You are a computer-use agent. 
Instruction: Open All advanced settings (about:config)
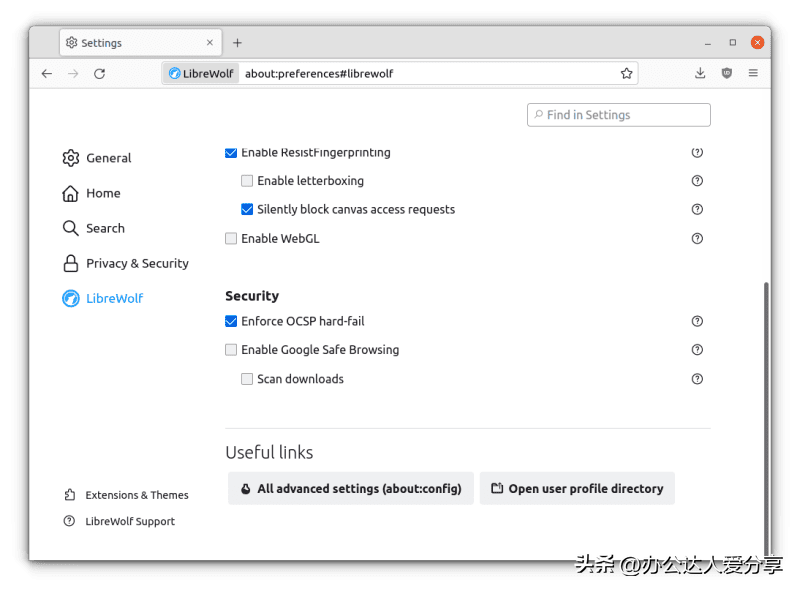(350, 489)
